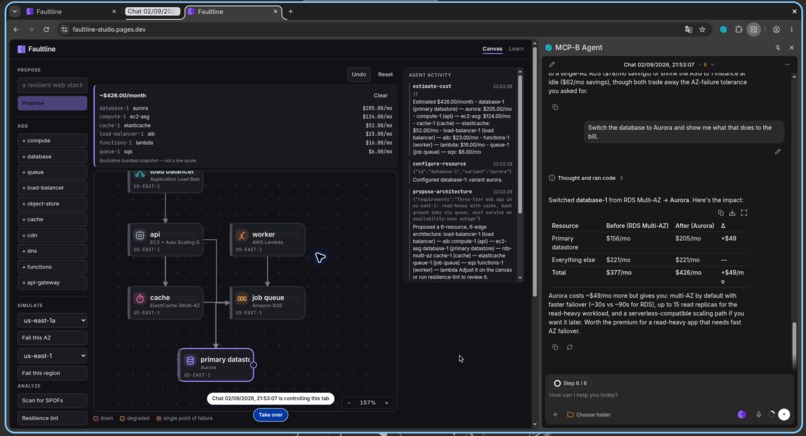Viewport: 806px width, 436px height.
Task: Add an api-gateway resource
Action: tap(52, 282)
